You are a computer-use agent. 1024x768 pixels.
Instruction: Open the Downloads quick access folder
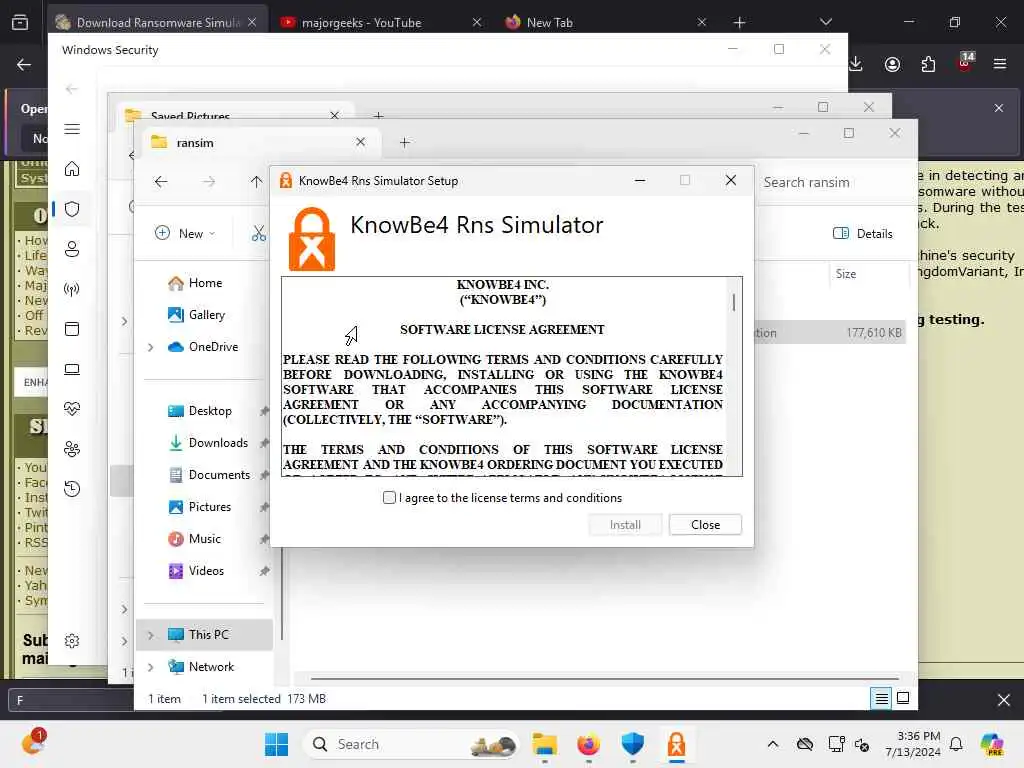tap(208, 443)
